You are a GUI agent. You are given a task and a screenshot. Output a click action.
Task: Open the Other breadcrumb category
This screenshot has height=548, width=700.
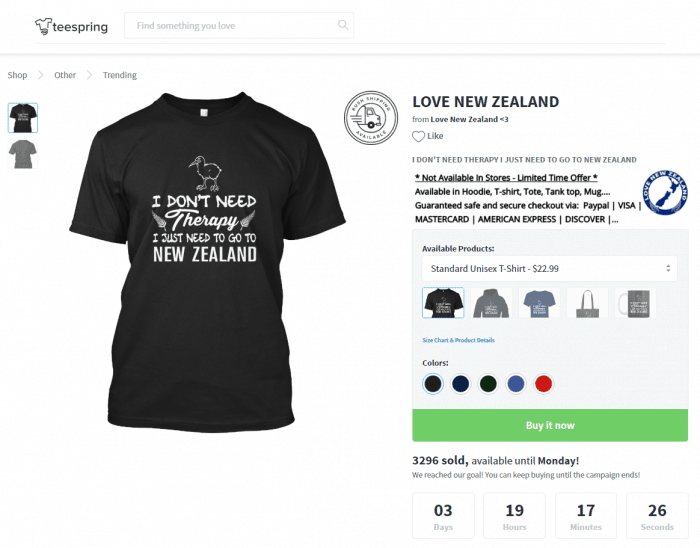[x=65, y=75]
